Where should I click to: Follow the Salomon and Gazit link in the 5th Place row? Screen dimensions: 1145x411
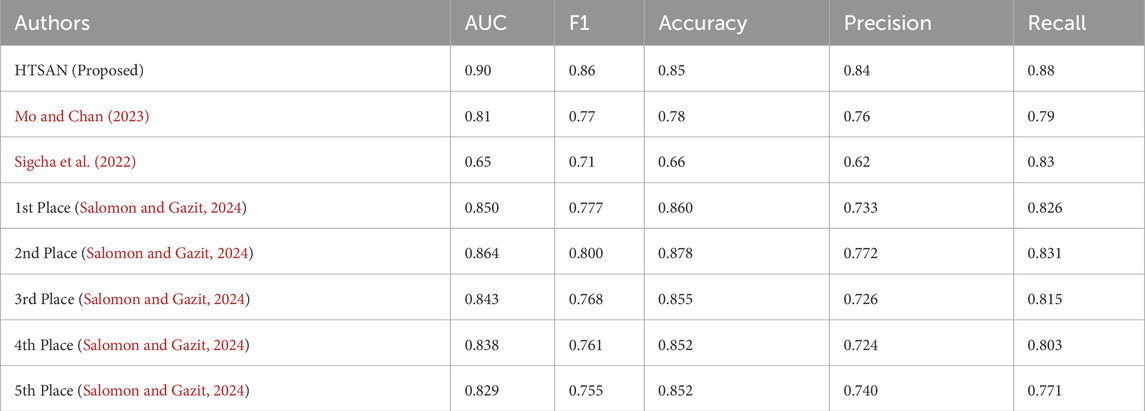click(166, 391)
